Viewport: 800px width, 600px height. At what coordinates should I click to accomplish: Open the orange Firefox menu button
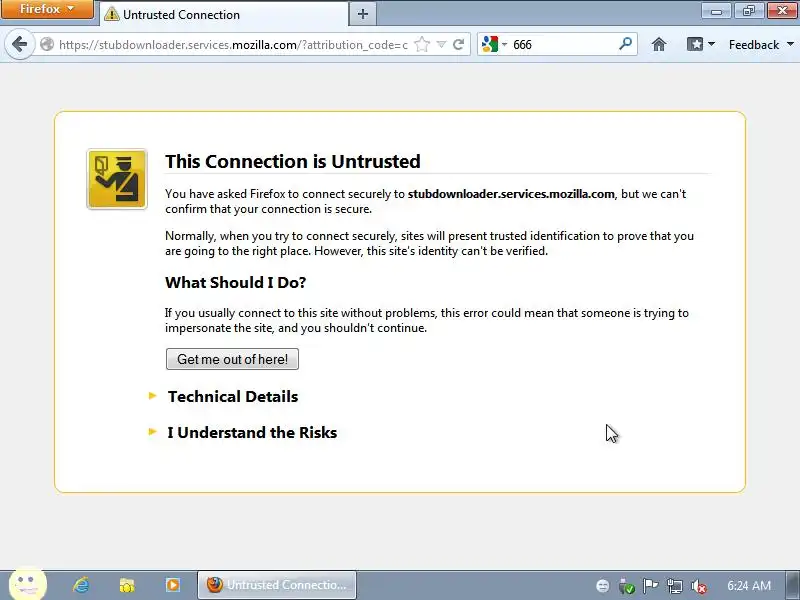(47, 9)
